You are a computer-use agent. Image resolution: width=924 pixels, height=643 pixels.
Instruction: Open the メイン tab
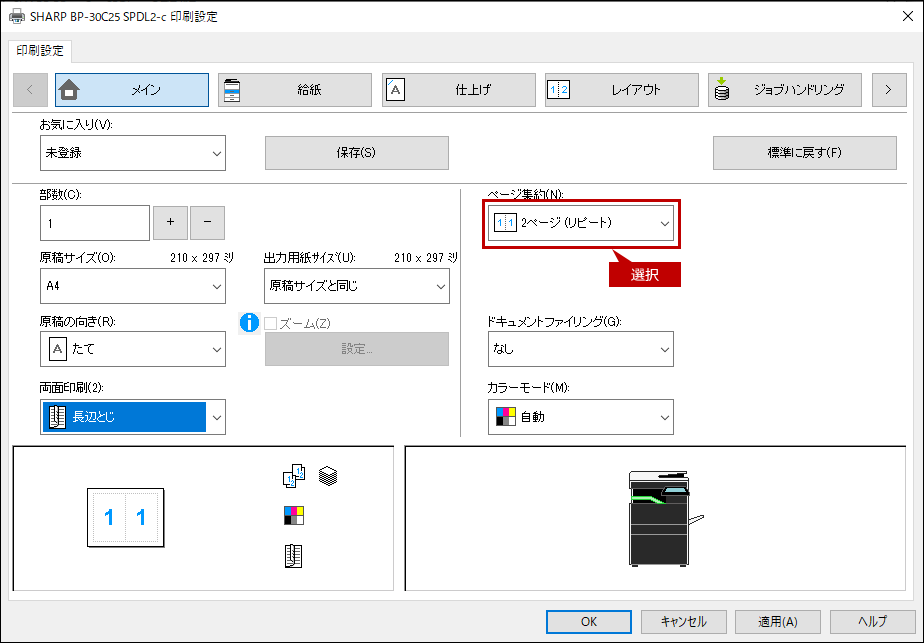point(132,90)
